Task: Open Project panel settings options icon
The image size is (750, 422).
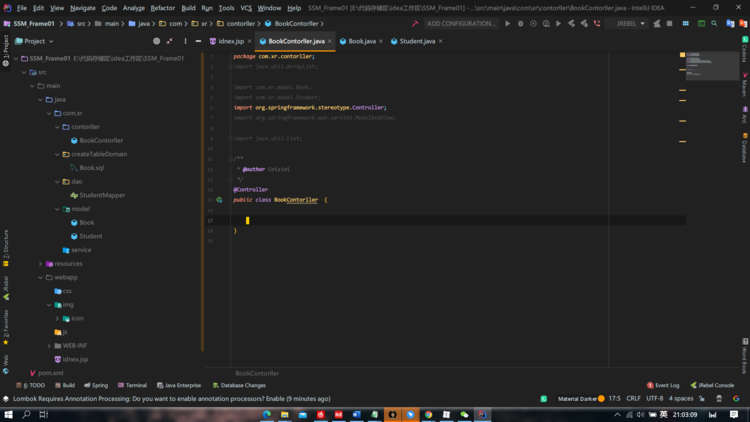Action: click(186, 41)
